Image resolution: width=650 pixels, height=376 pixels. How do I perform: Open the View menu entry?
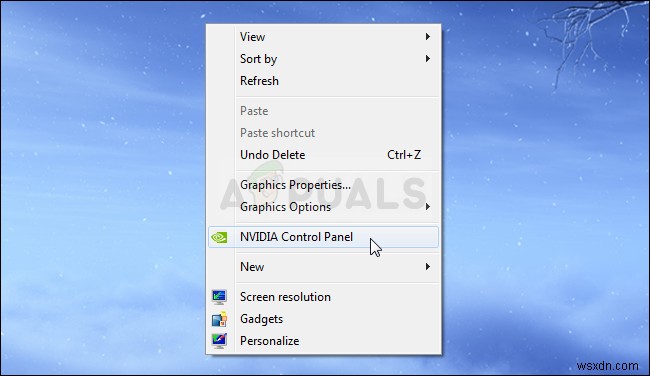click(x=323, y=37)
